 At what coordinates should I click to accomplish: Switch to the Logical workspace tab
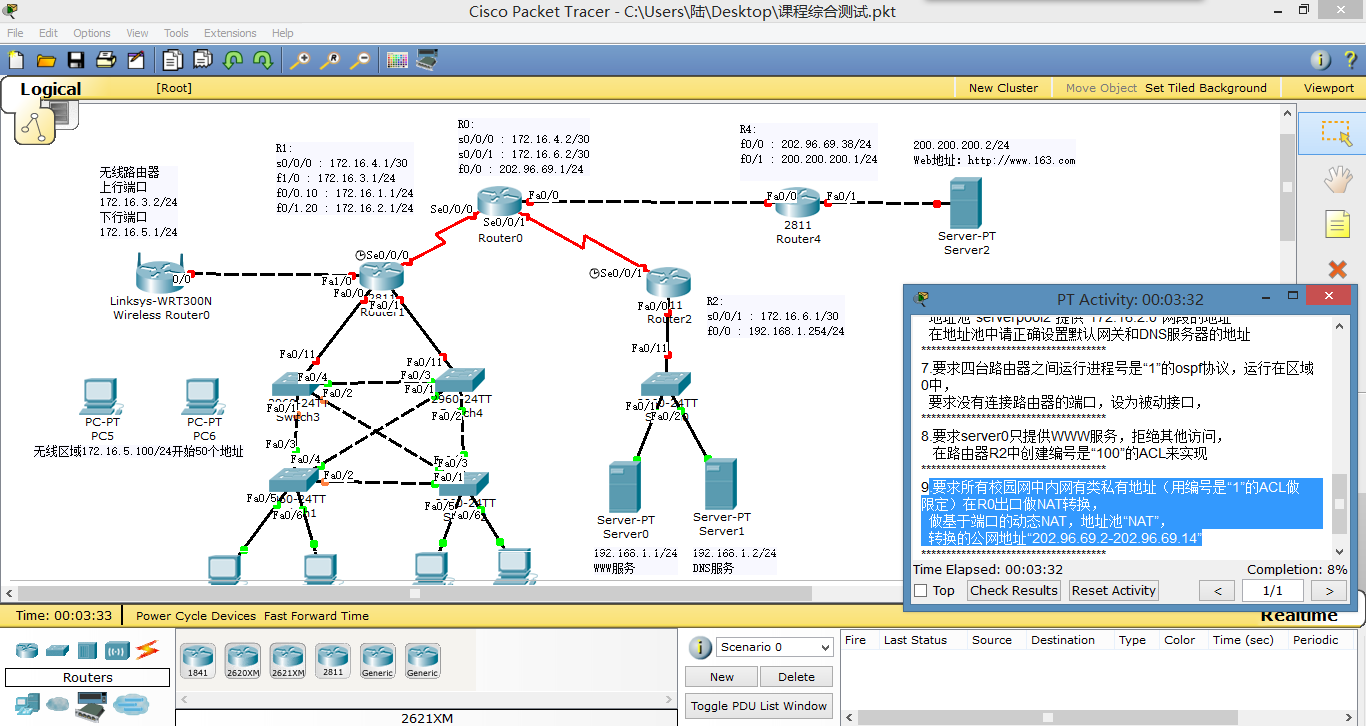tap(50, 89)
